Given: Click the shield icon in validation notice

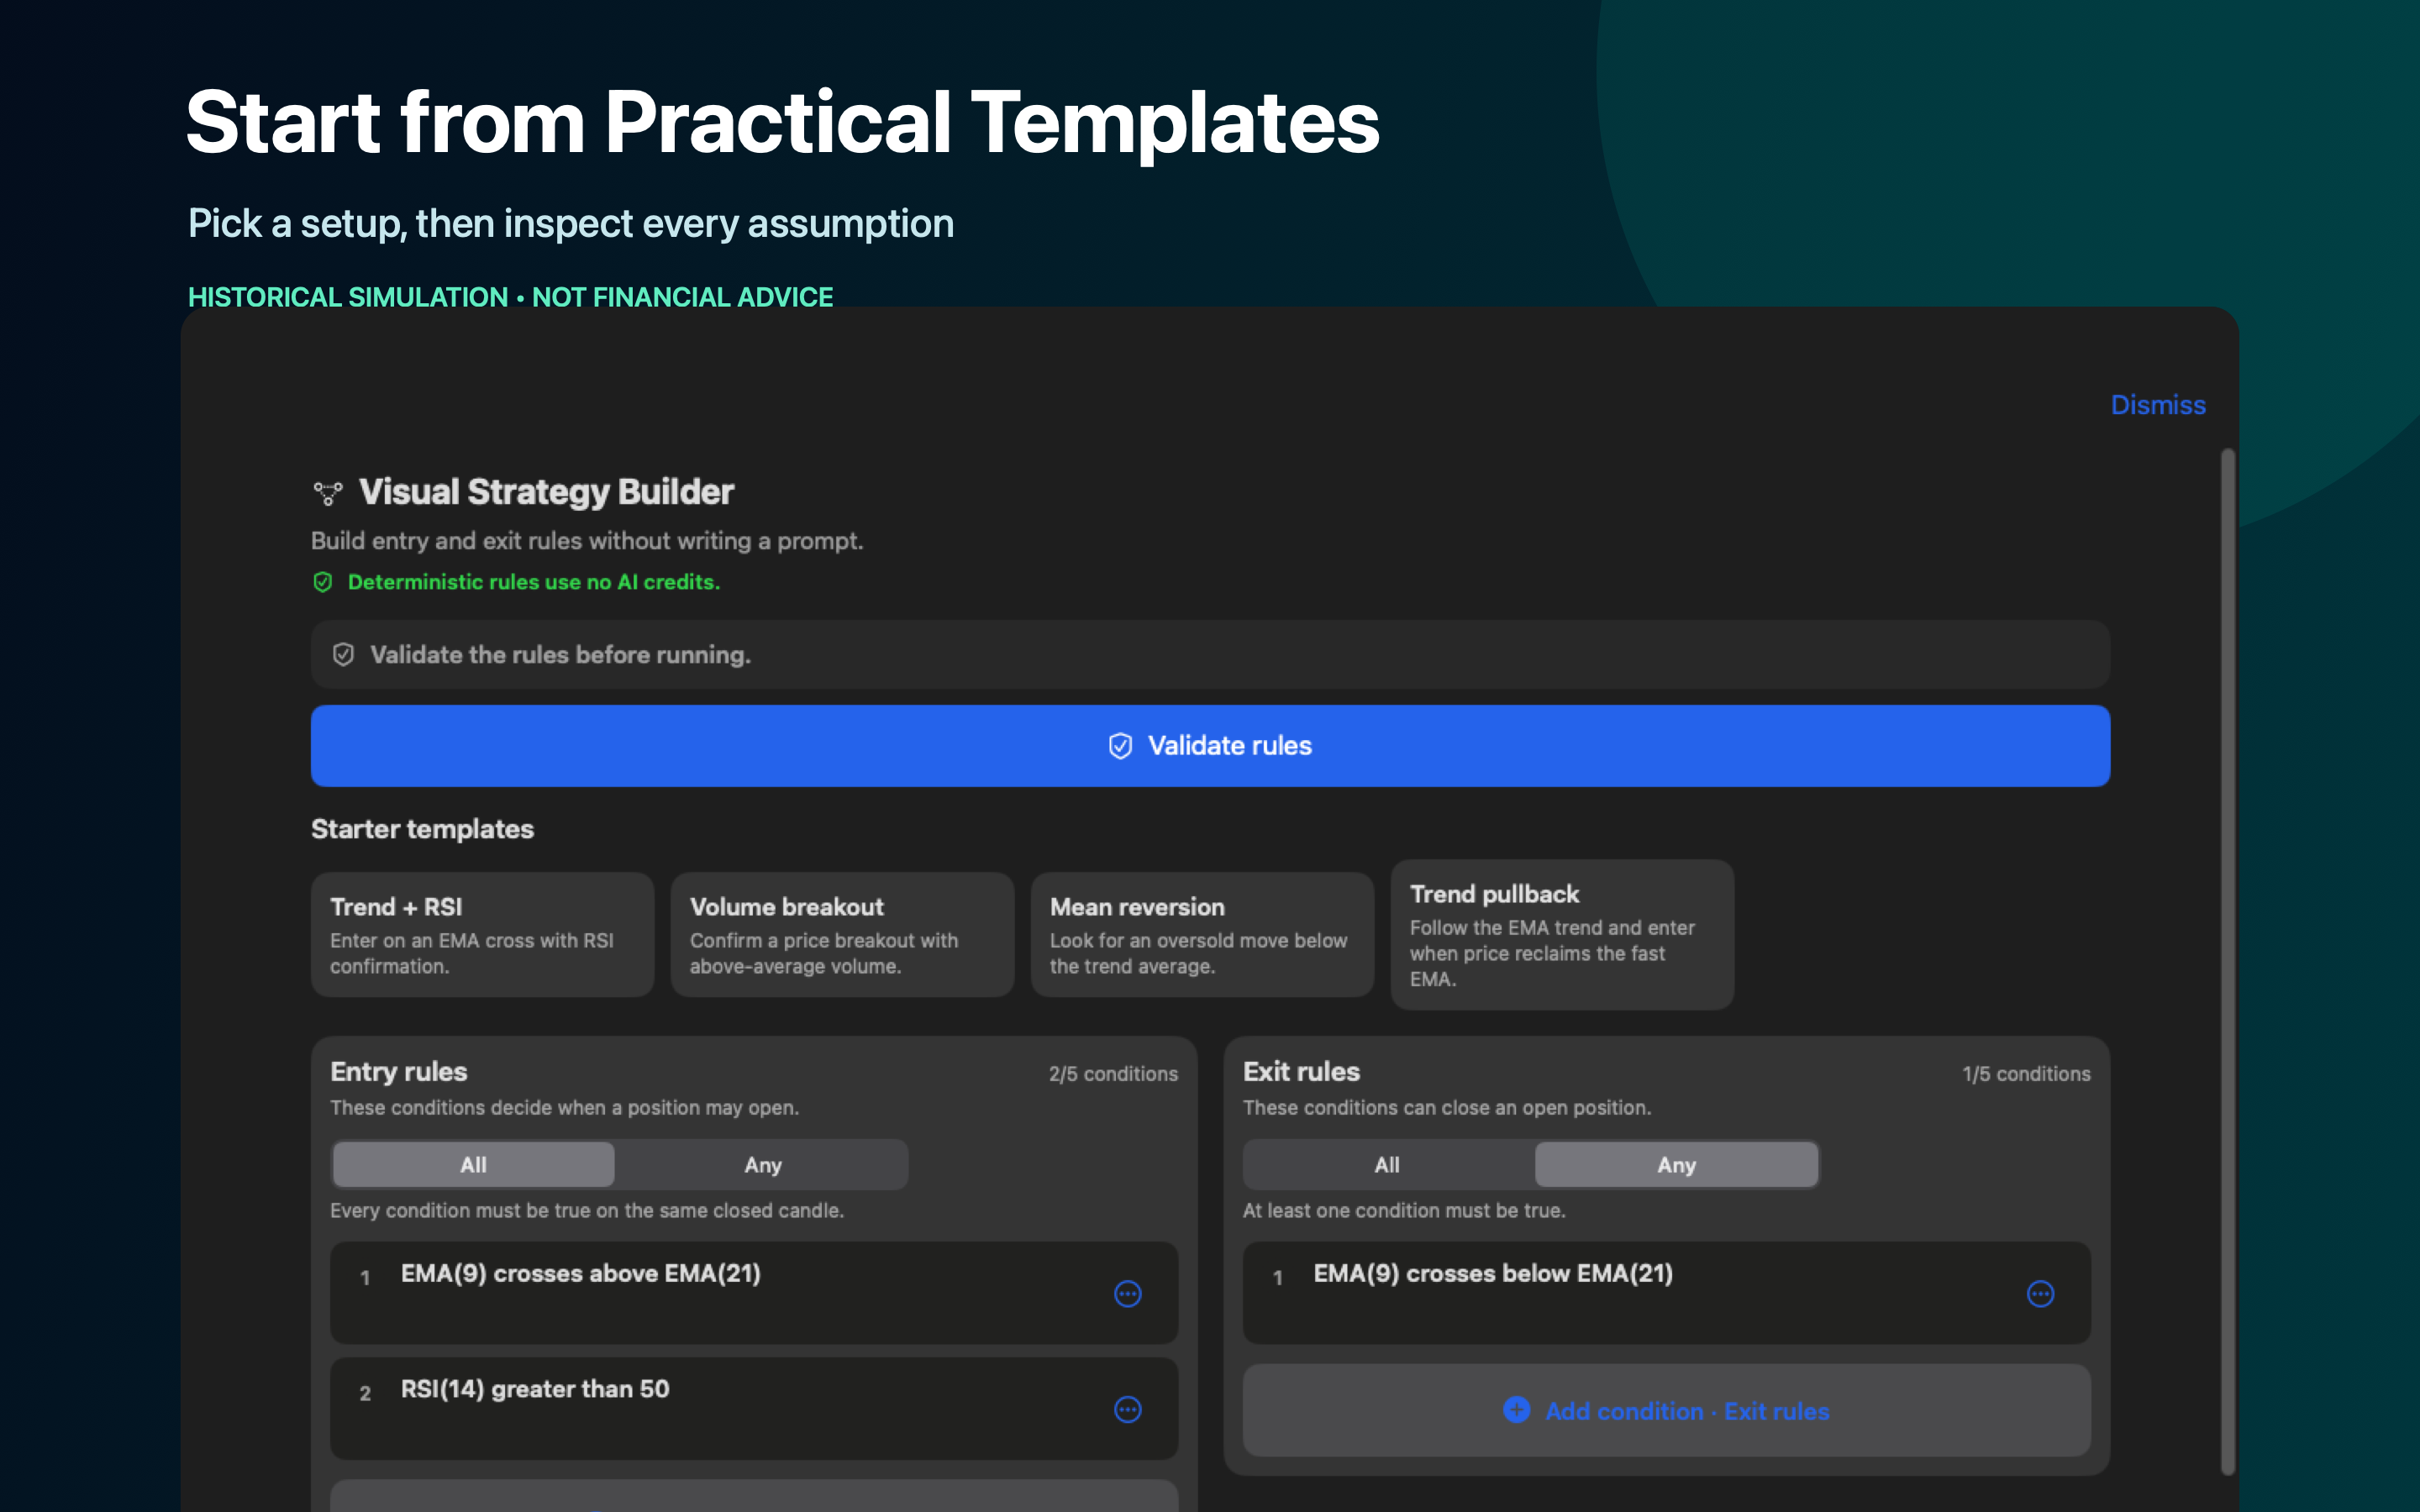Looking at the screenshot, I should (343, 655).
